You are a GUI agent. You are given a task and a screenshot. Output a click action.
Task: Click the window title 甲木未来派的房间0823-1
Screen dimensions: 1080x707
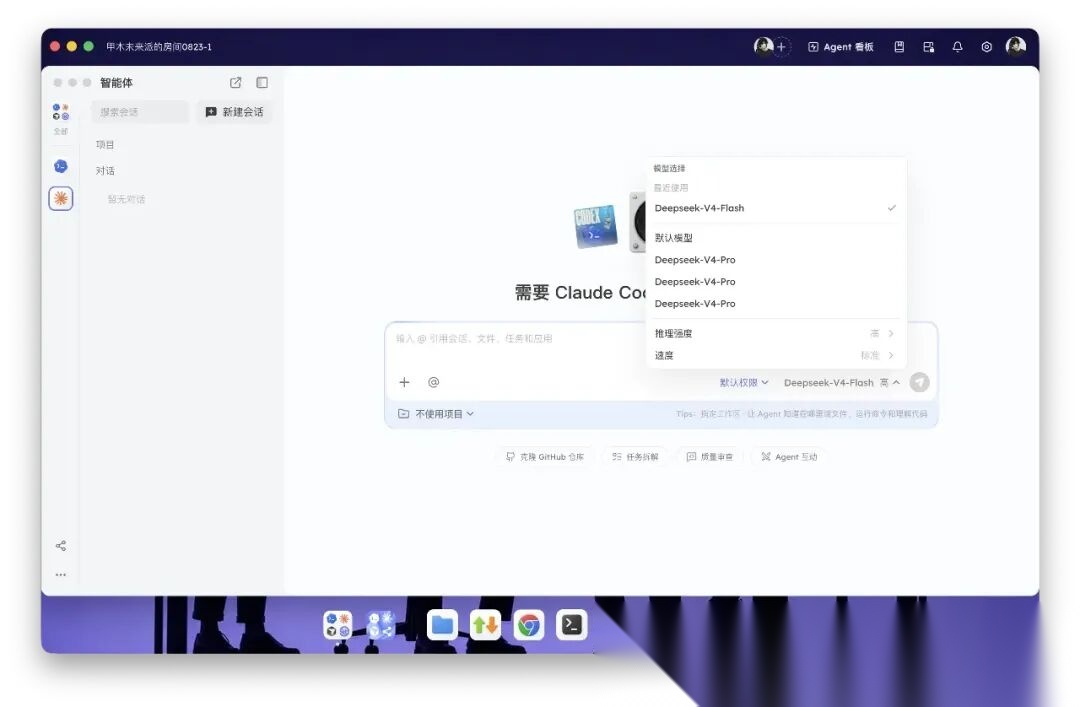coord(159,47)
